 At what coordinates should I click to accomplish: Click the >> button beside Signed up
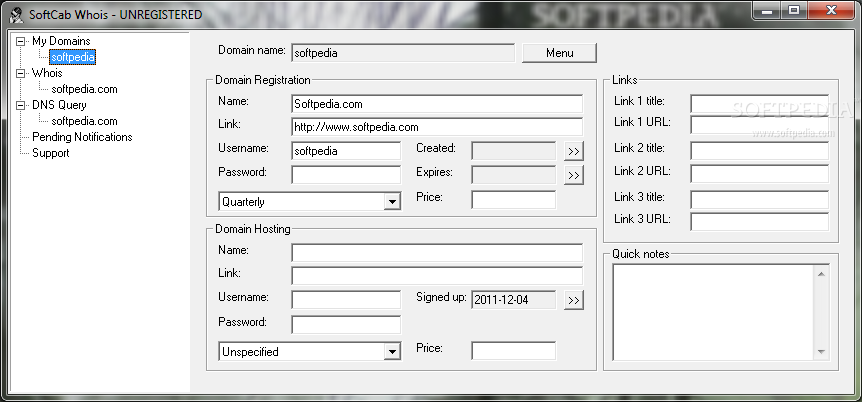coord(573,300)
